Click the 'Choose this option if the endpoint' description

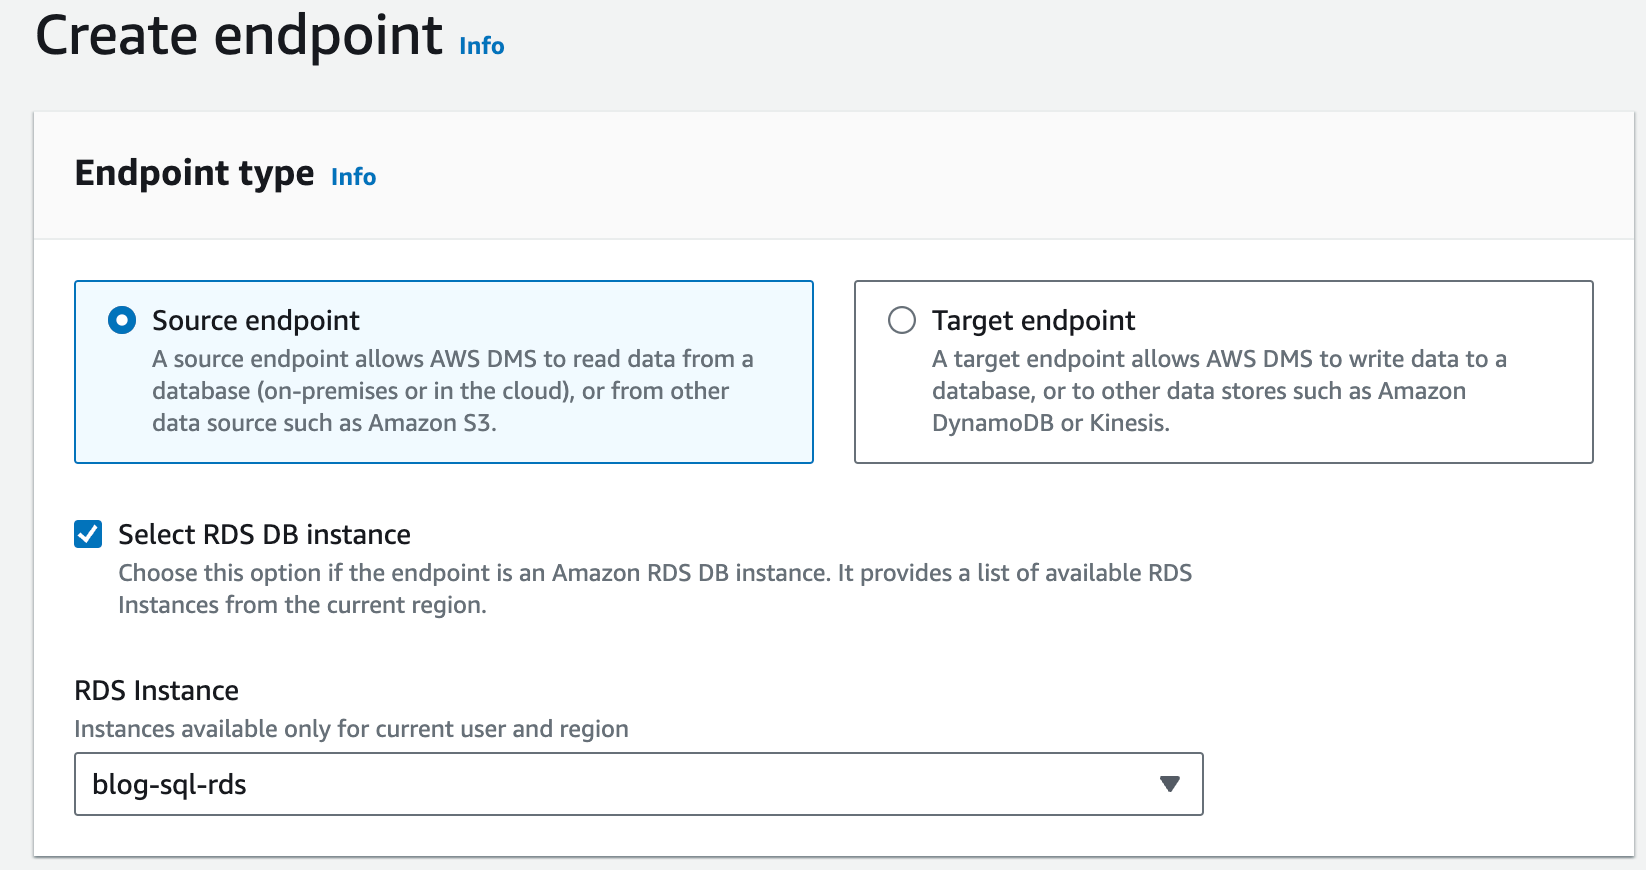coord(655,589)
